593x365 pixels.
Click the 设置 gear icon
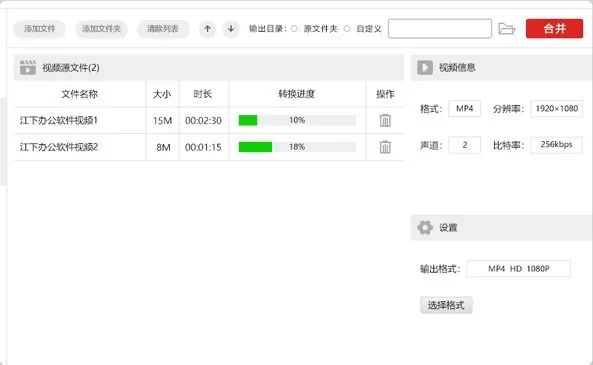pos(425,227)
